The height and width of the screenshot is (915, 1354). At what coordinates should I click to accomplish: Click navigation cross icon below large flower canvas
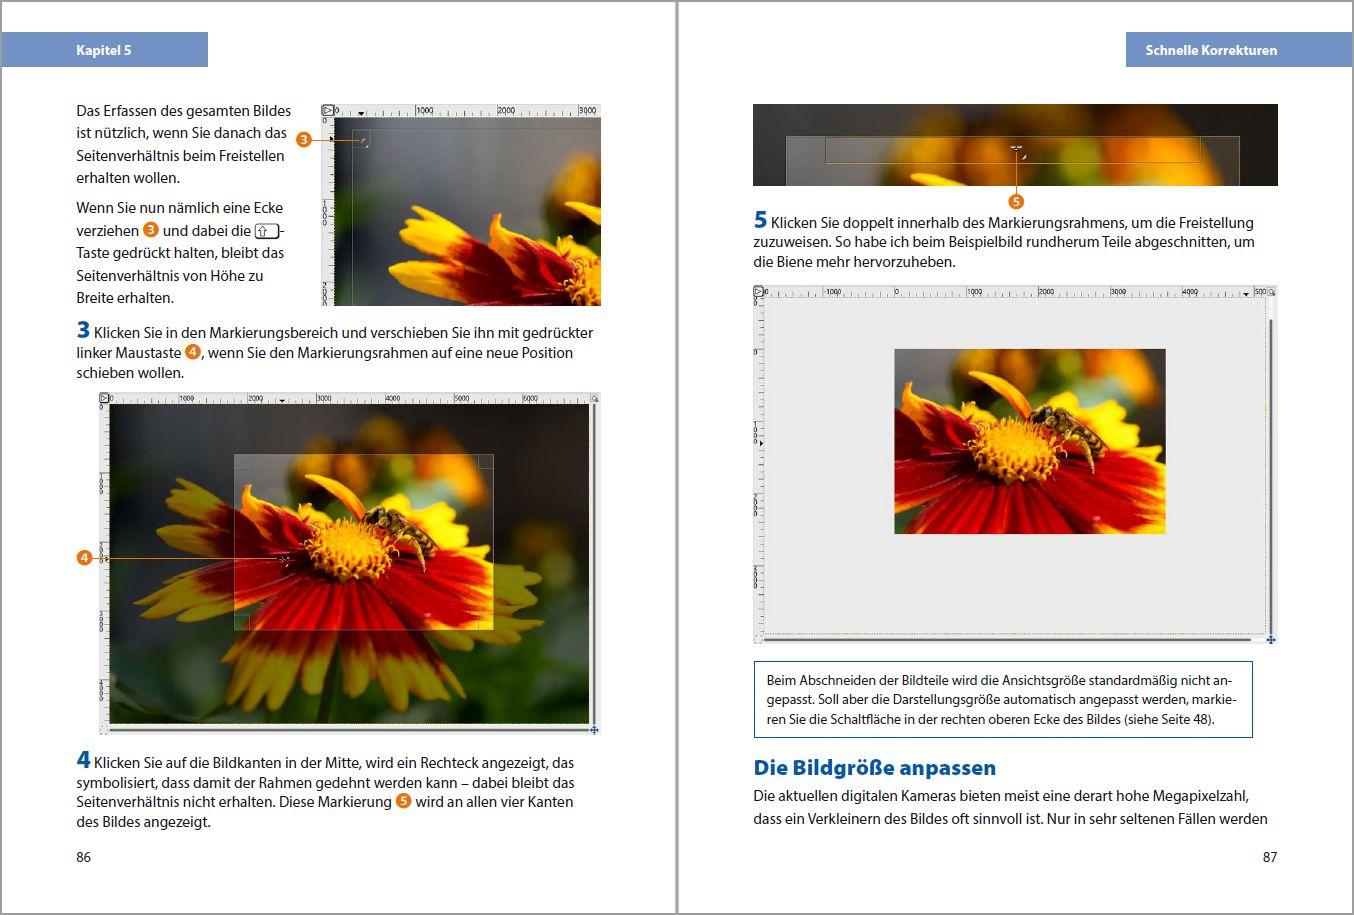tap(594, 730)
